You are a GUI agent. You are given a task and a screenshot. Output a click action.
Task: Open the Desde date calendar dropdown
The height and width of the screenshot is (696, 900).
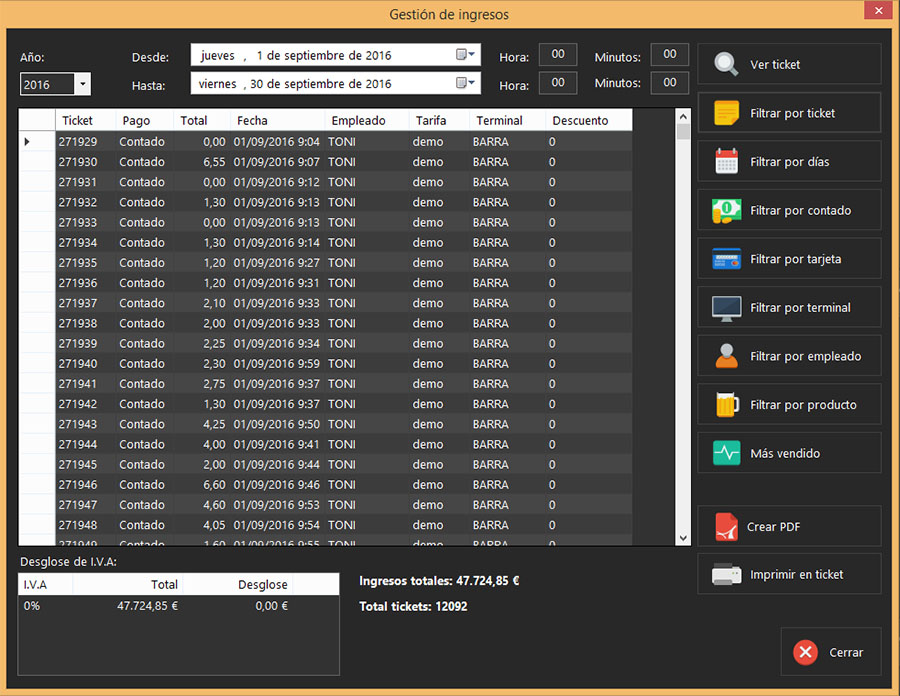tap(465, 55)
